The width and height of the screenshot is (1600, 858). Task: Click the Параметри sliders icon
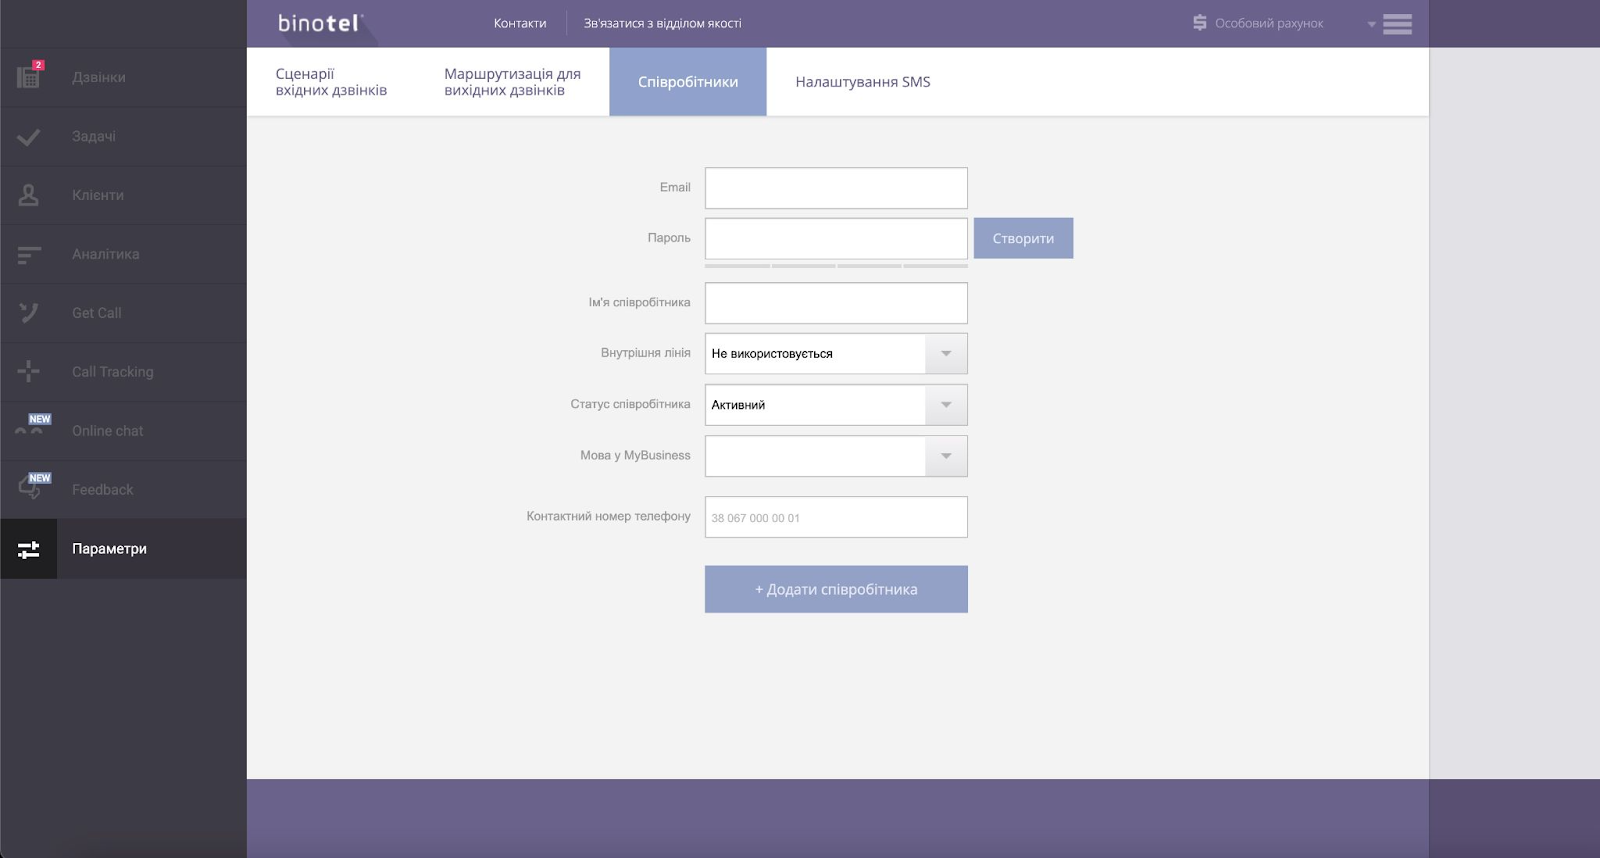29,549
